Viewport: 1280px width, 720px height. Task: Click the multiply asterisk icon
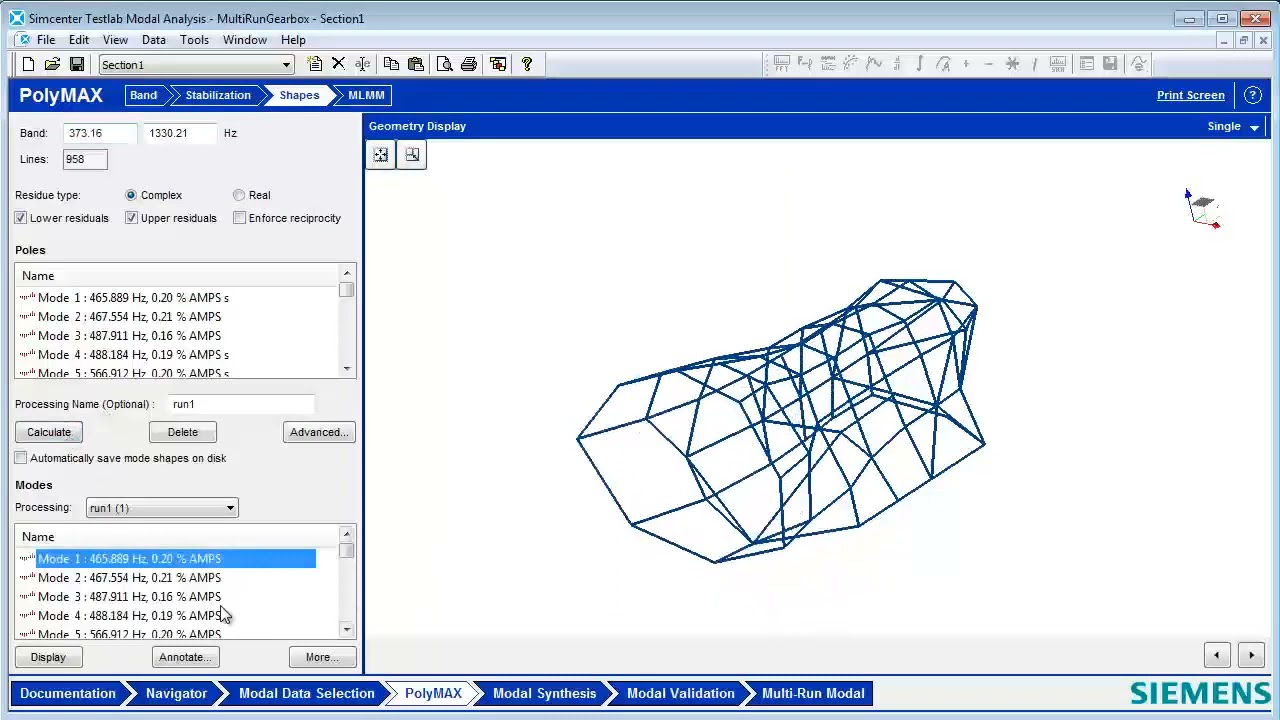tap(1012, 64)
